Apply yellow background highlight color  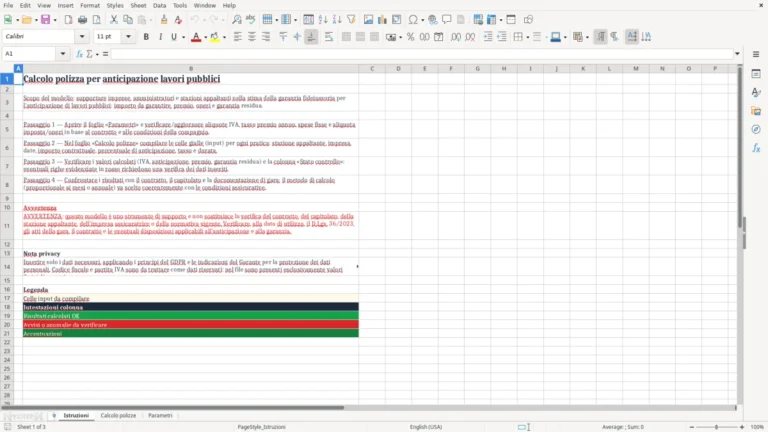215,37
